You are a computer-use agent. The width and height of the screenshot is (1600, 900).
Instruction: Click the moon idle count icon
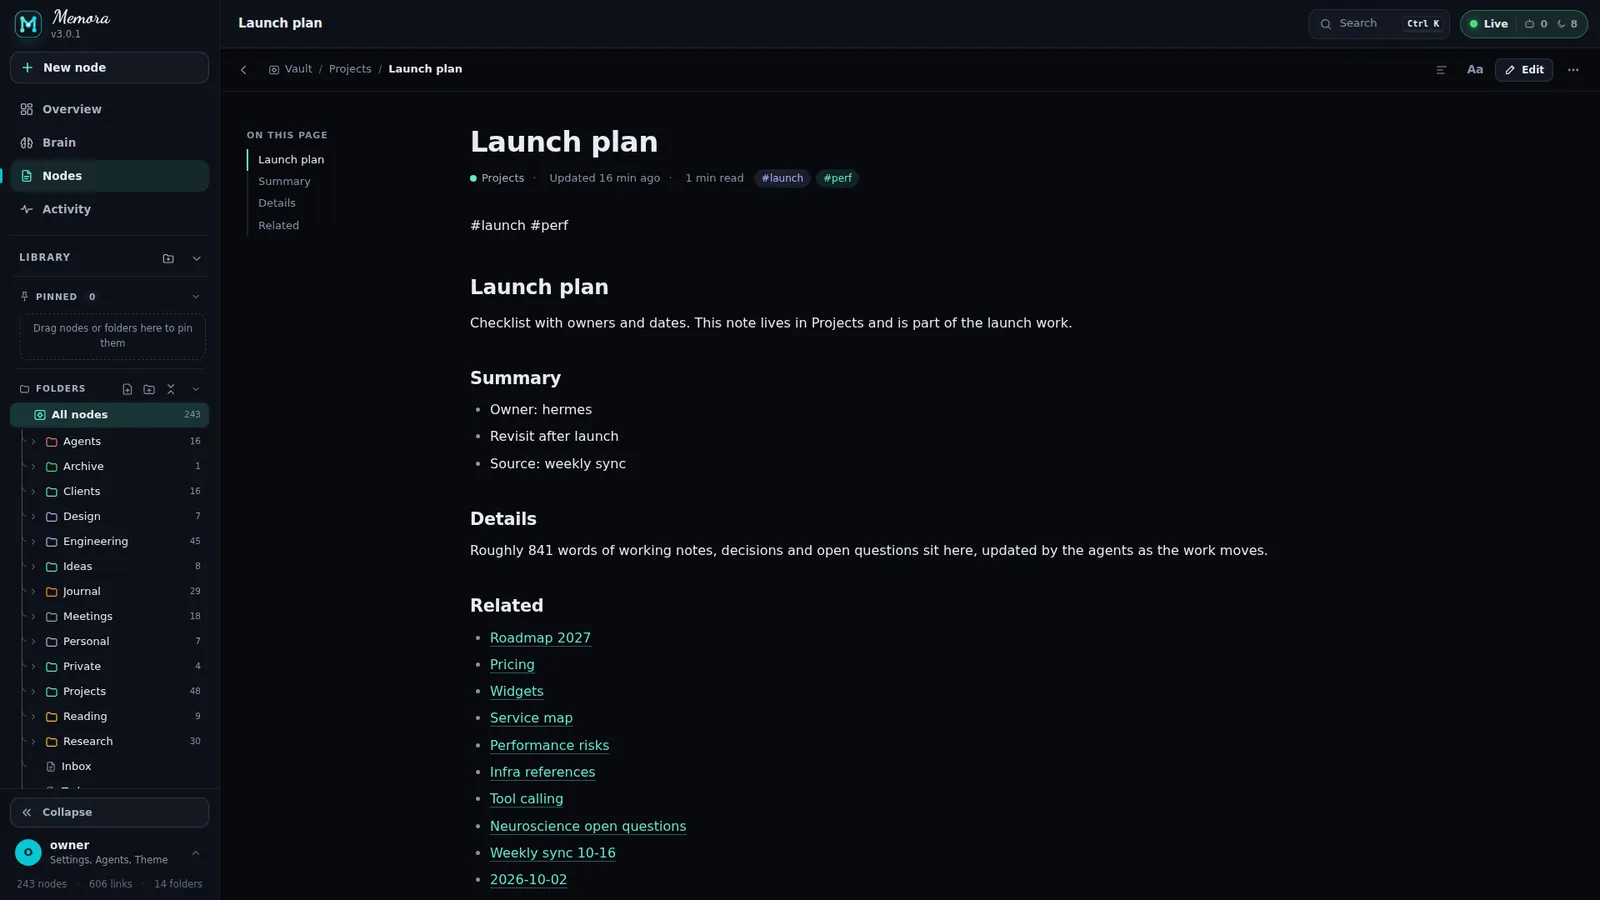(1560, 24)
